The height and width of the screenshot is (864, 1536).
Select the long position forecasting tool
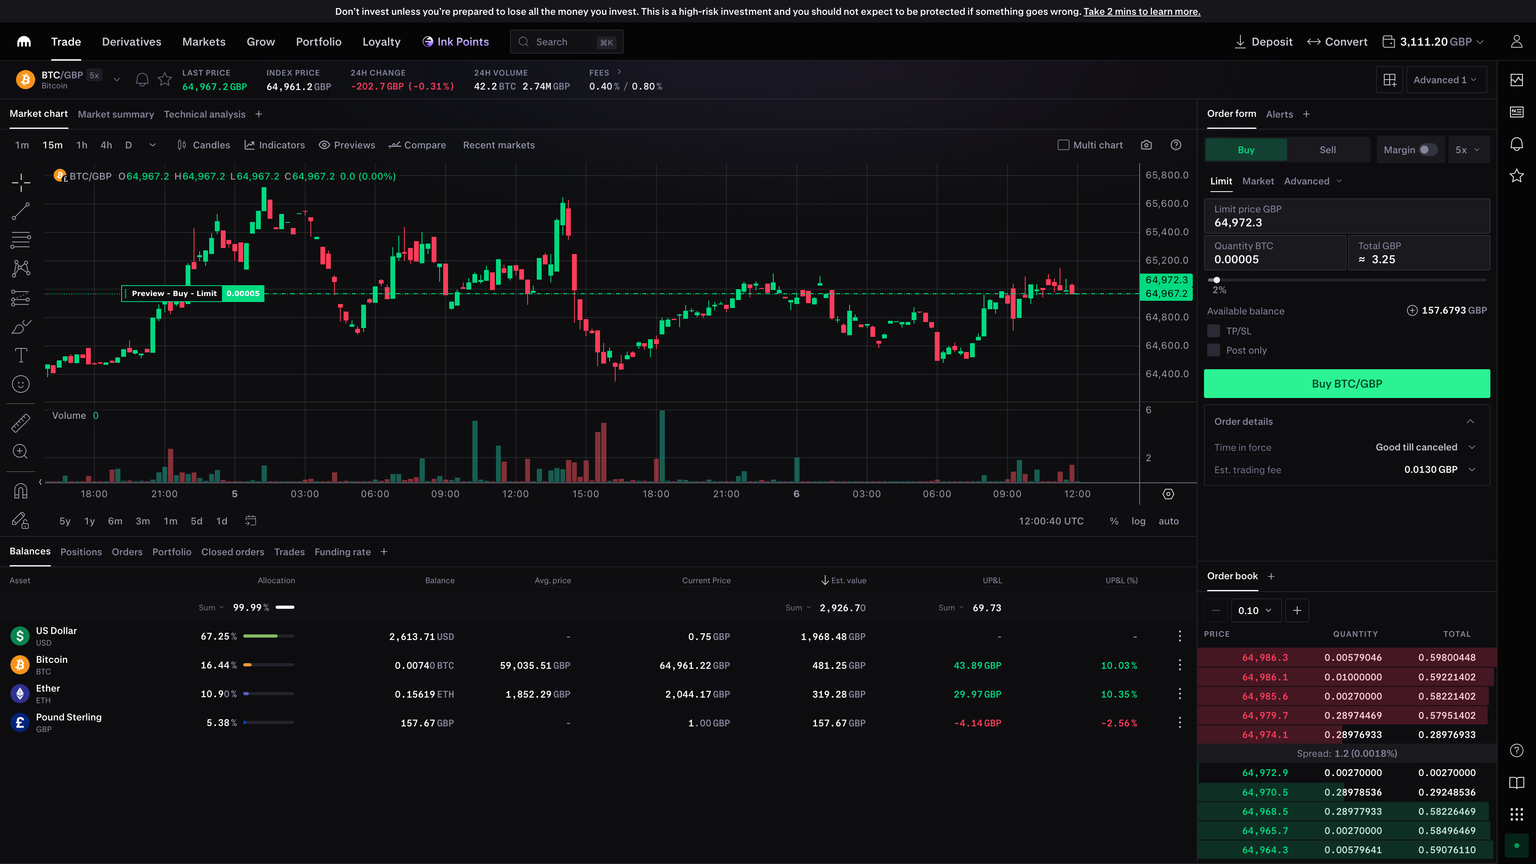point(20,298)
